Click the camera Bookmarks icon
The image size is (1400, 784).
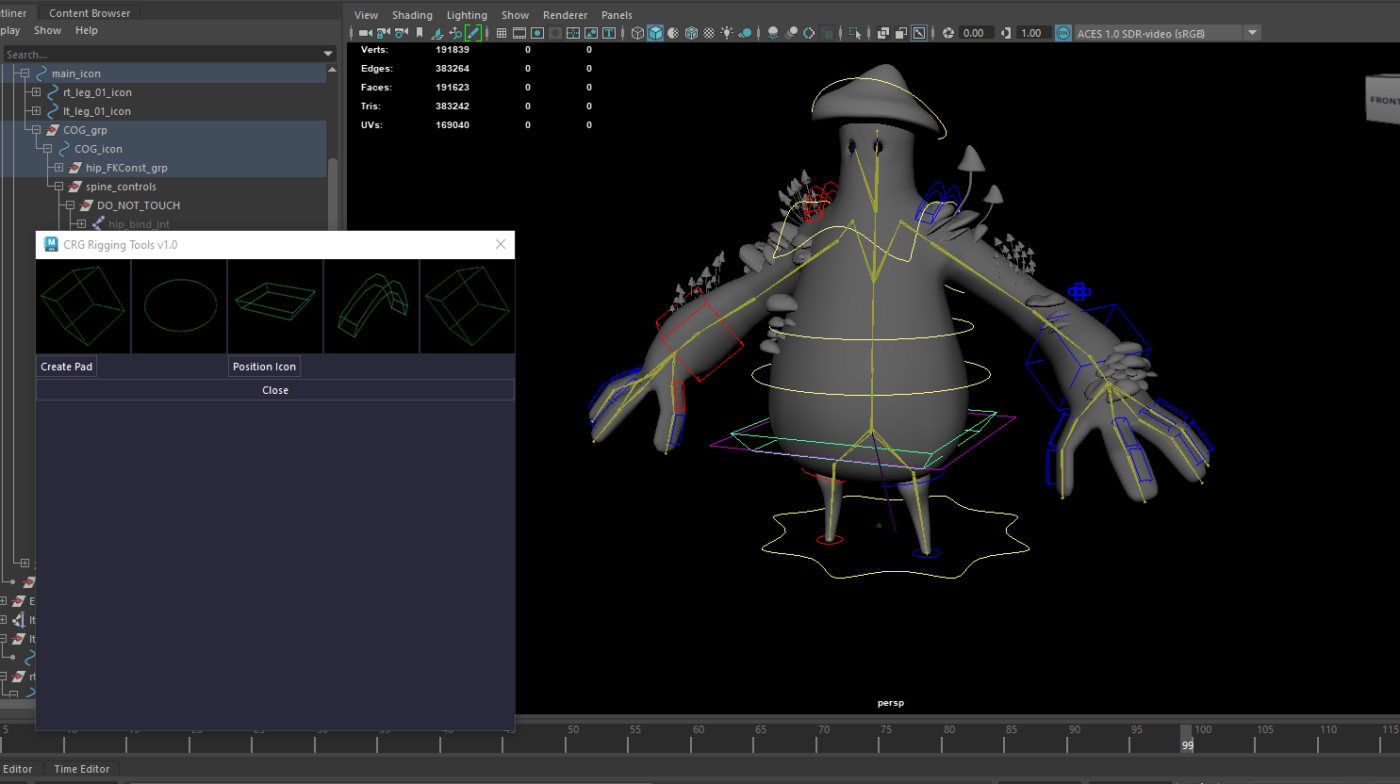419,33
